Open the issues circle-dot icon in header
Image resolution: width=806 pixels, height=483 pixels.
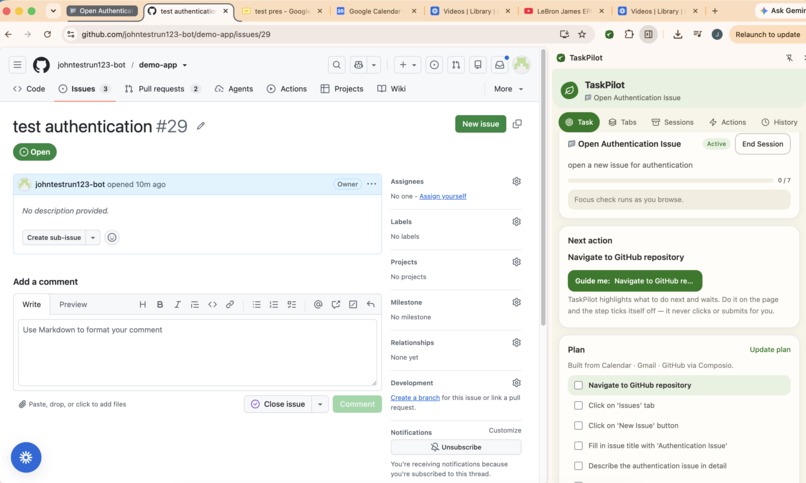coord(434,65)
